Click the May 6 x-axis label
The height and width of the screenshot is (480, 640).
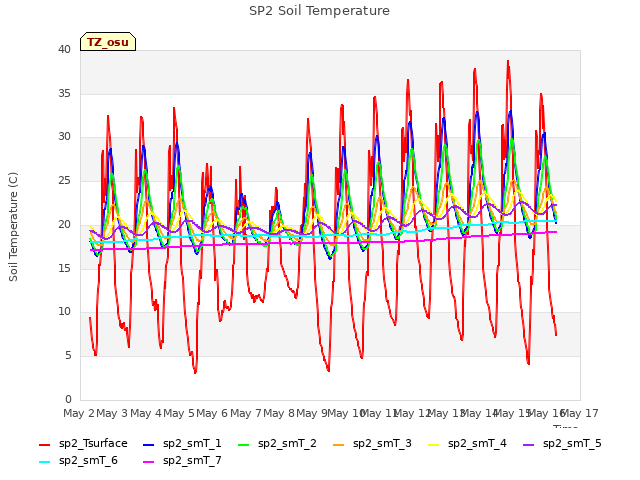pyautogui.click(x=212, y=413)
